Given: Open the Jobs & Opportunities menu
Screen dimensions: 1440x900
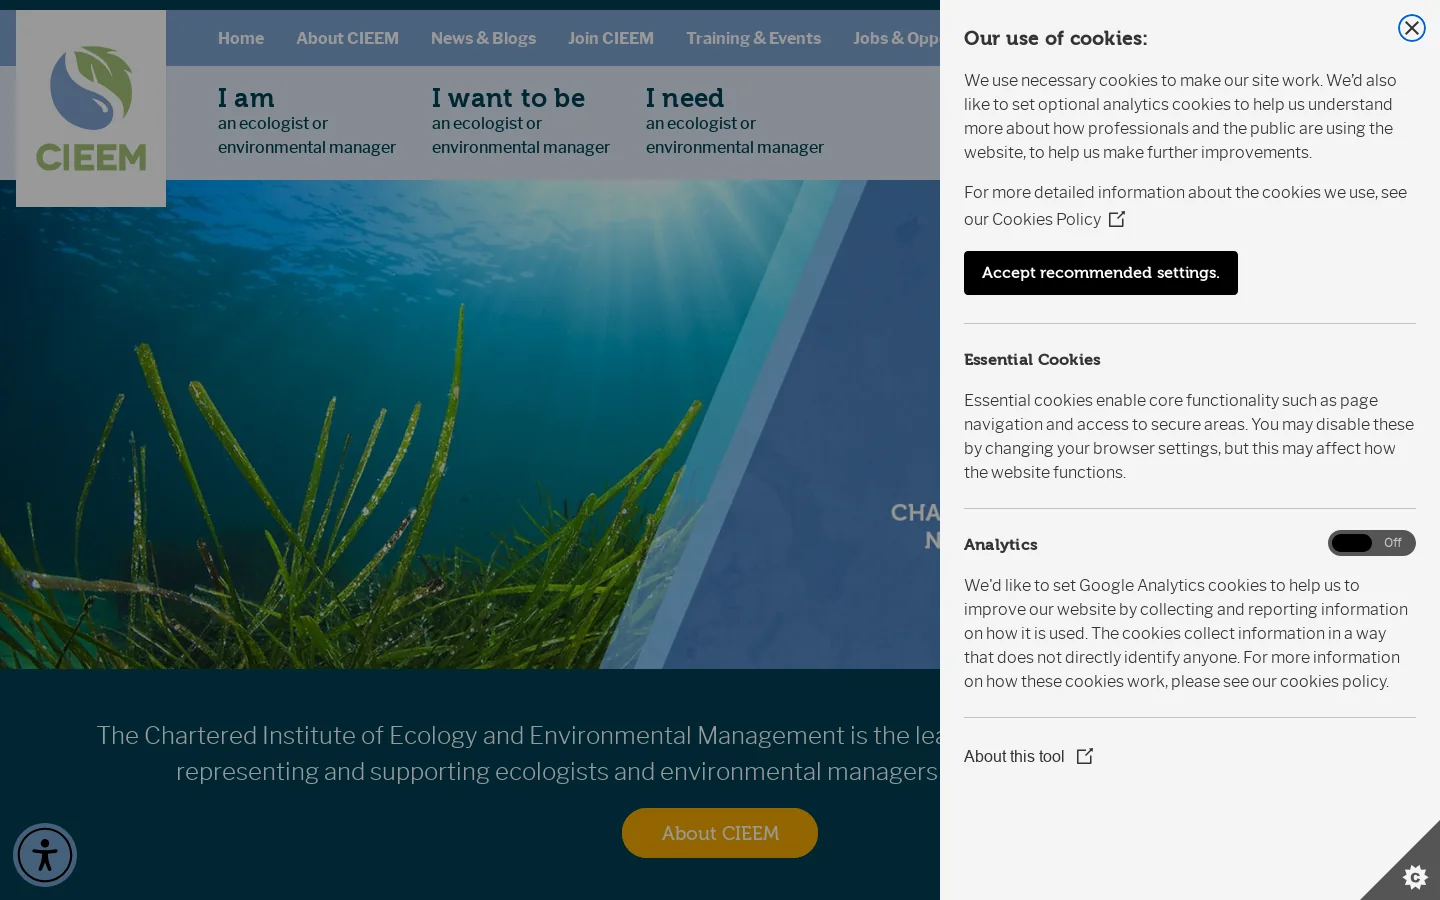Looking at the screenshot, I should (896, 38).
